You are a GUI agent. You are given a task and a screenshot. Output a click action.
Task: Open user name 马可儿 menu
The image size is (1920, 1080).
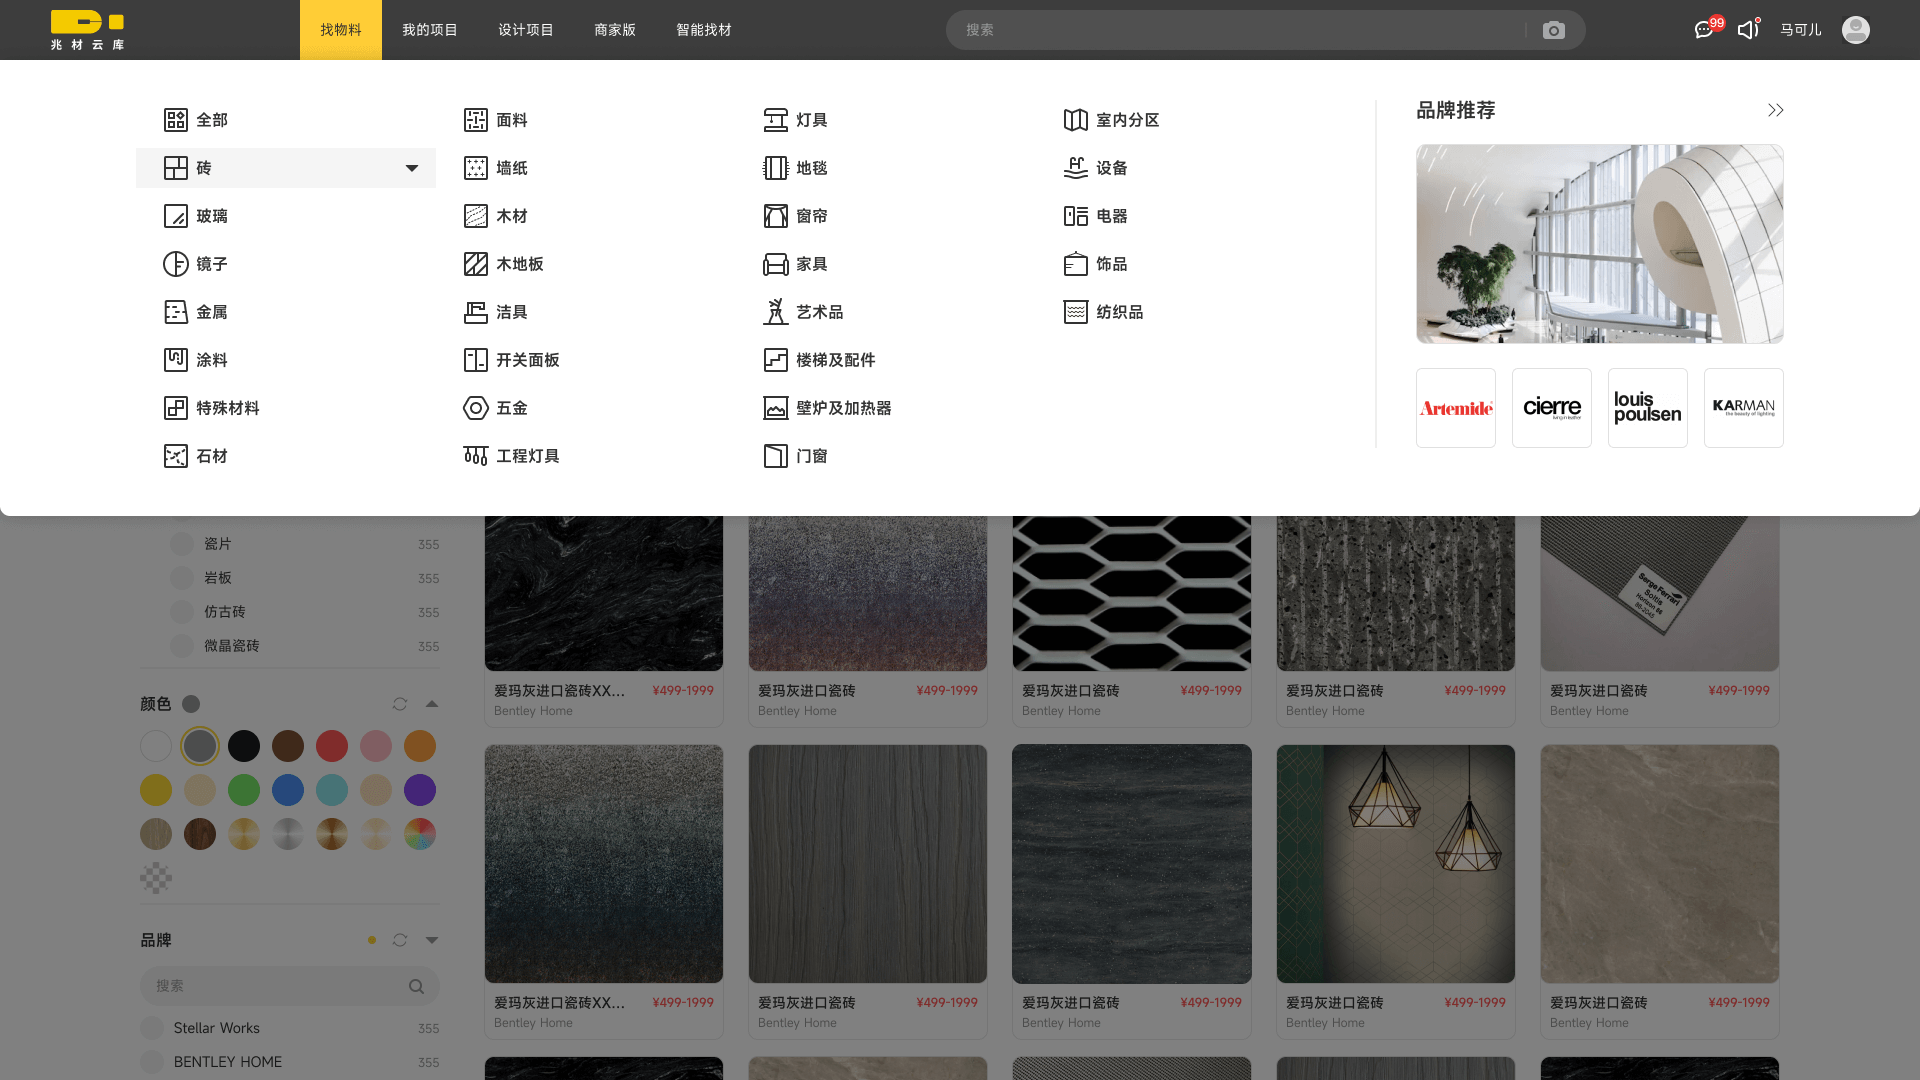[1800, 30]
